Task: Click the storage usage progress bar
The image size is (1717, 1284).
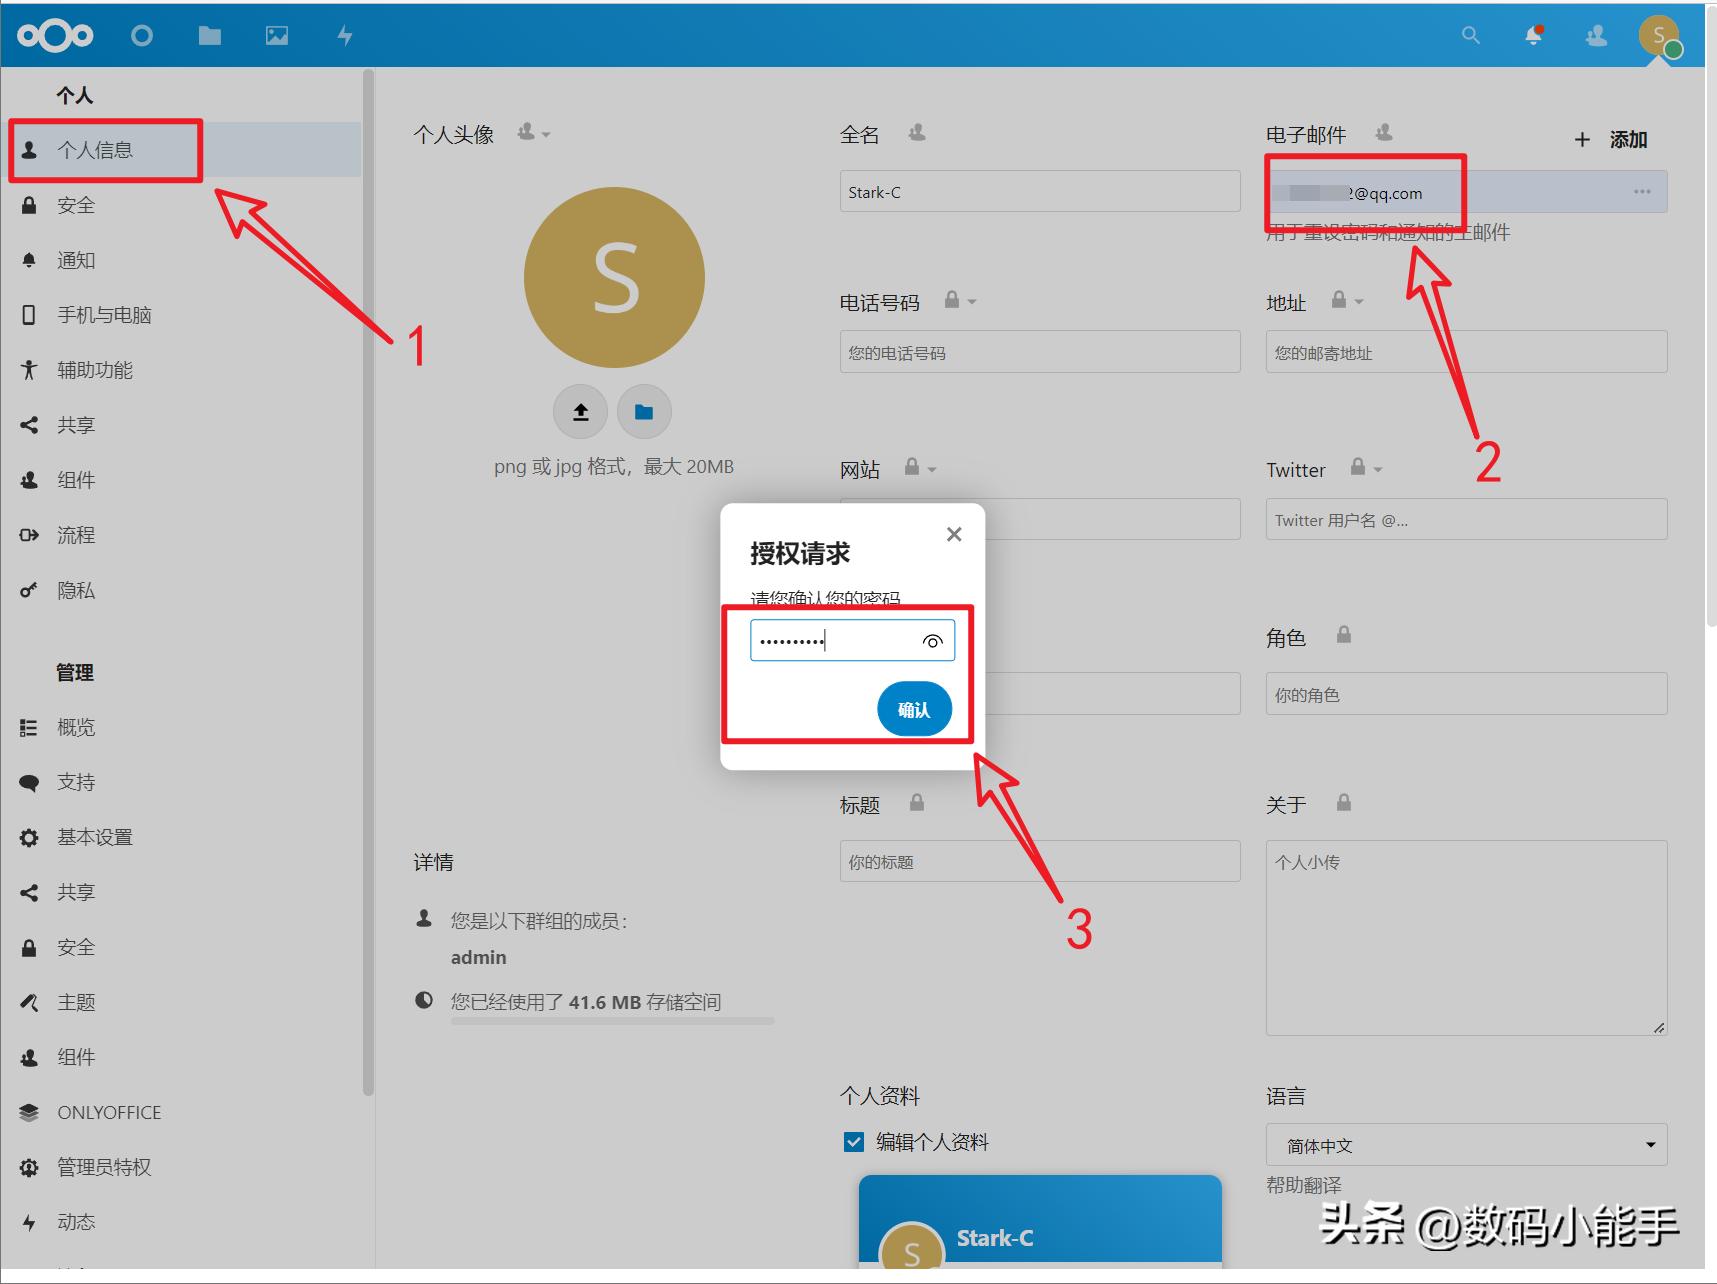Action: [612, 1021]
